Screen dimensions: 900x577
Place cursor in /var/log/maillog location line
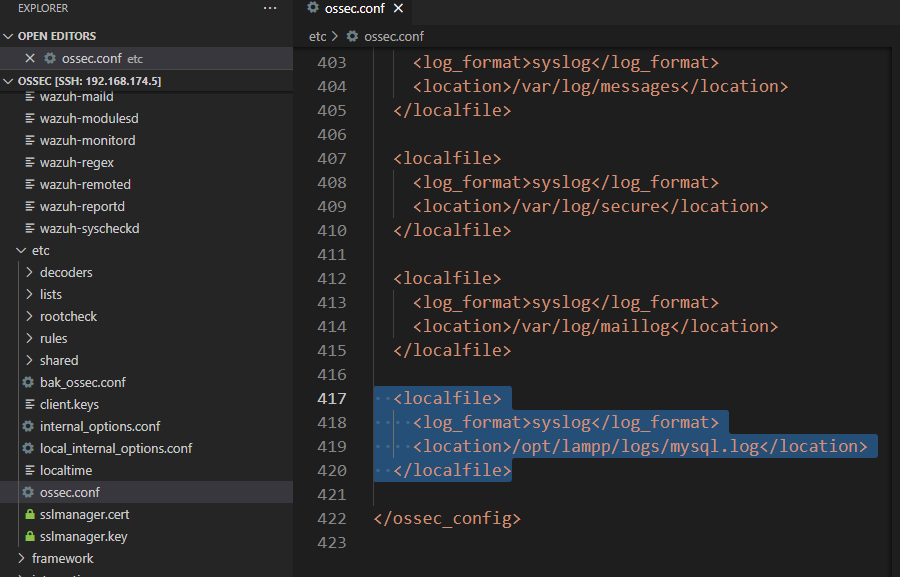pos(595,327)
